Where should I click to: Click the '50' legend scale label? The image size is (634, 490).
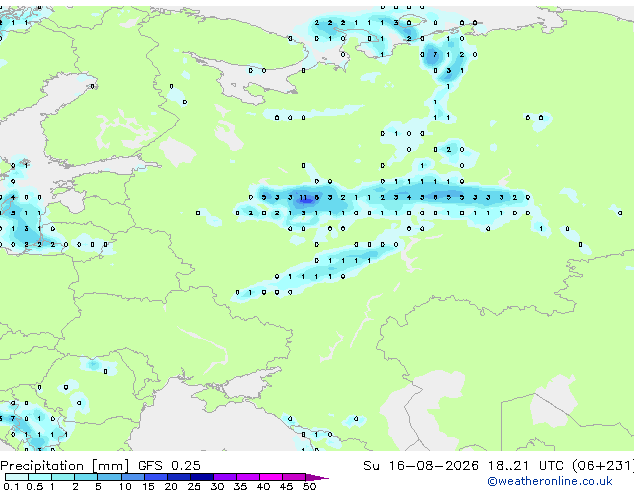tap(310, 486)
